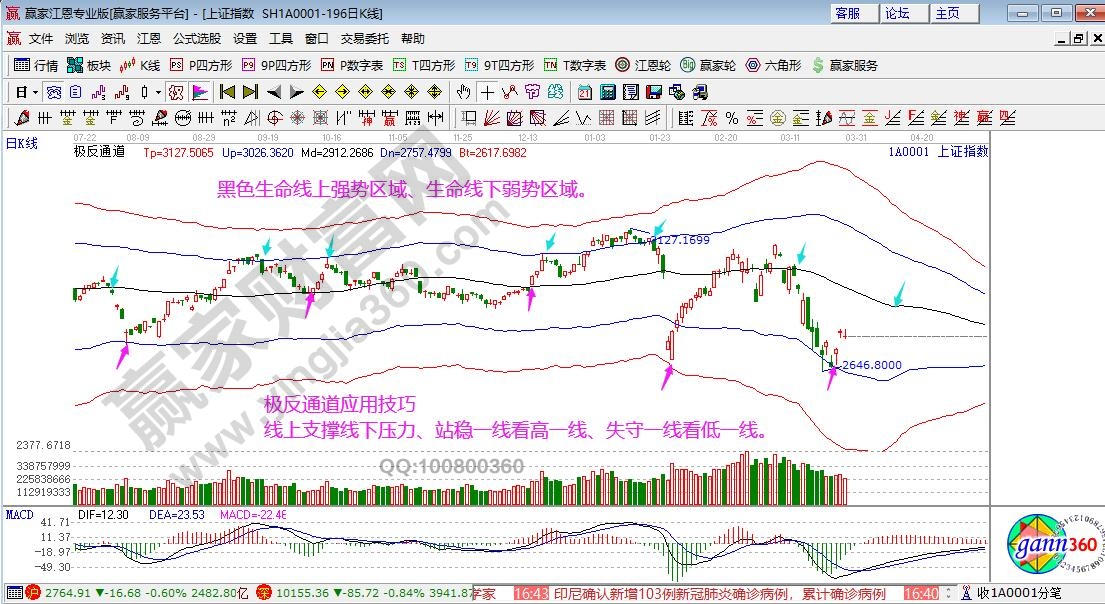Open the 公式选股 menu
This screenshot has width=1105, height=604.
click(x=197, y=39)
